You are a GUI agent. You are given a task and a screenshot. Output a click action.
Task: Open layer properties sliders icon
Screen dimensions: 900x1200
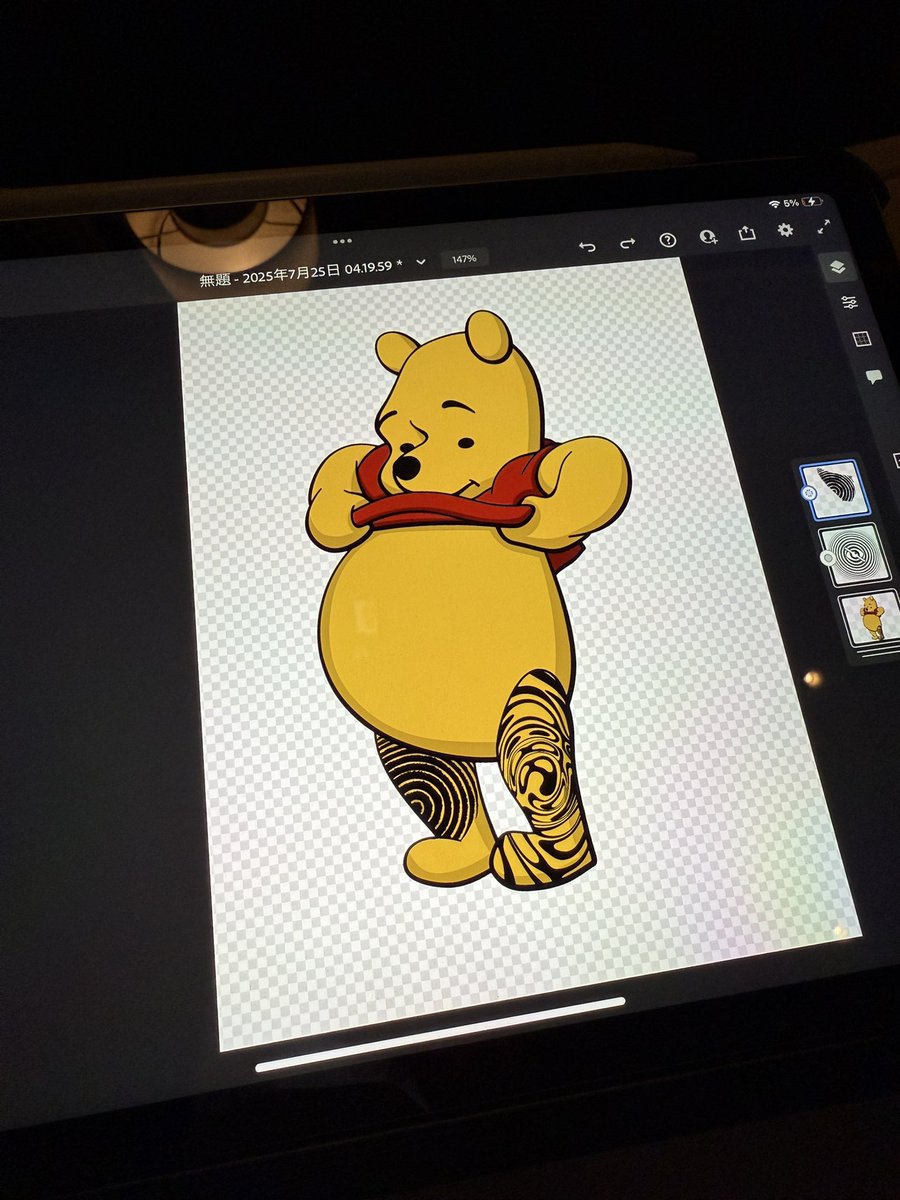849,302
